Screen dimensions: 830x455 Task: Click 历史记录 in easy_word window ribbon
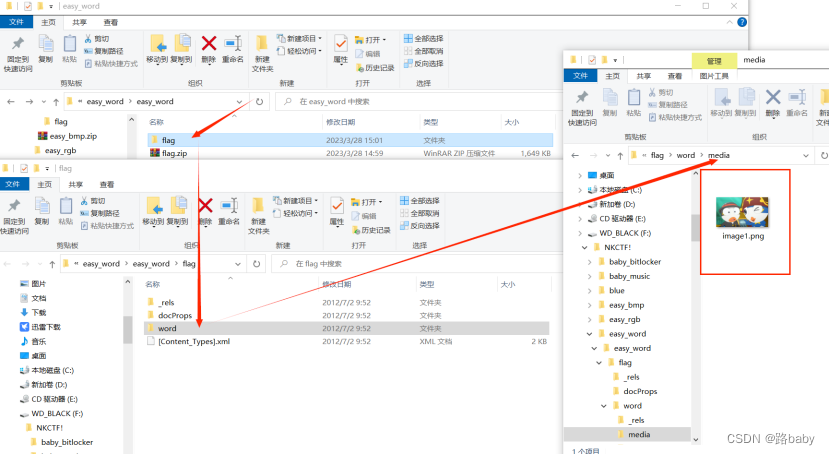point(375,68)
